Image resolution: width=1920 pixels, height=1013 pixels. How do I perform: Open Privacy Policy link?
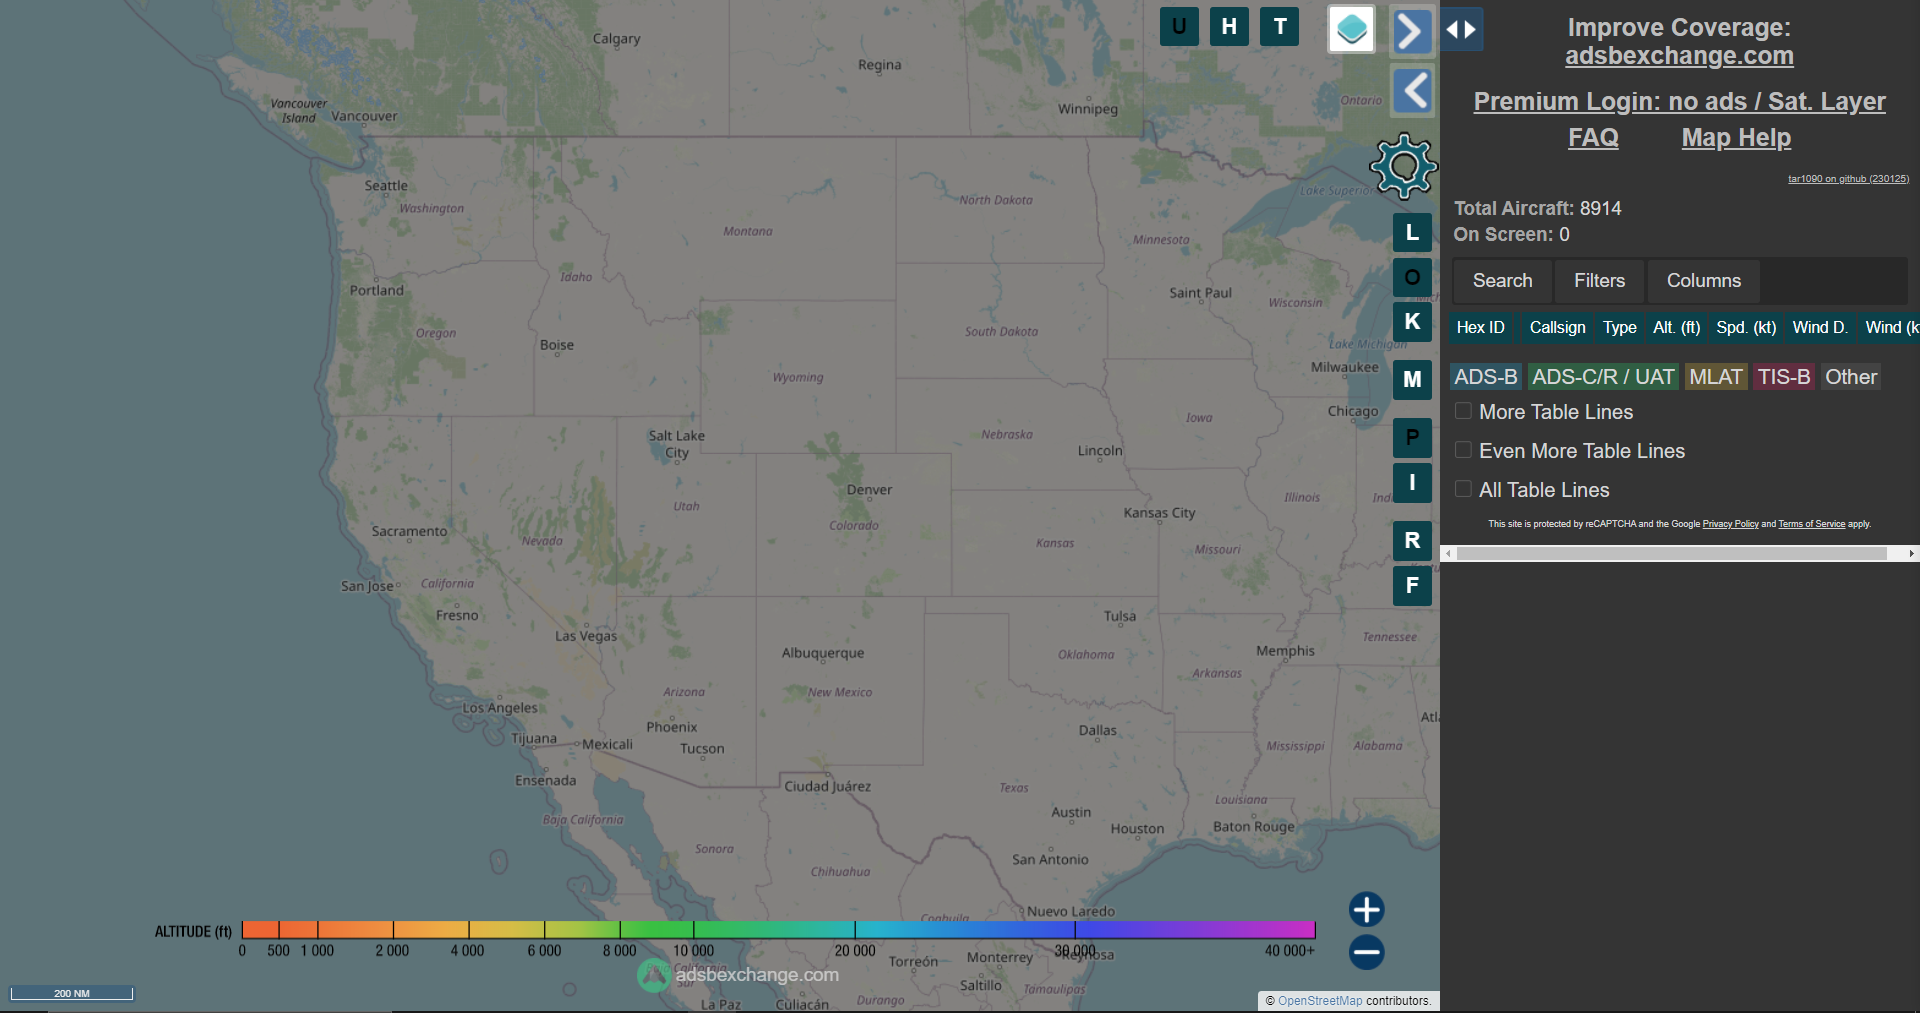pyautogui.click(x=1730, y=524)
